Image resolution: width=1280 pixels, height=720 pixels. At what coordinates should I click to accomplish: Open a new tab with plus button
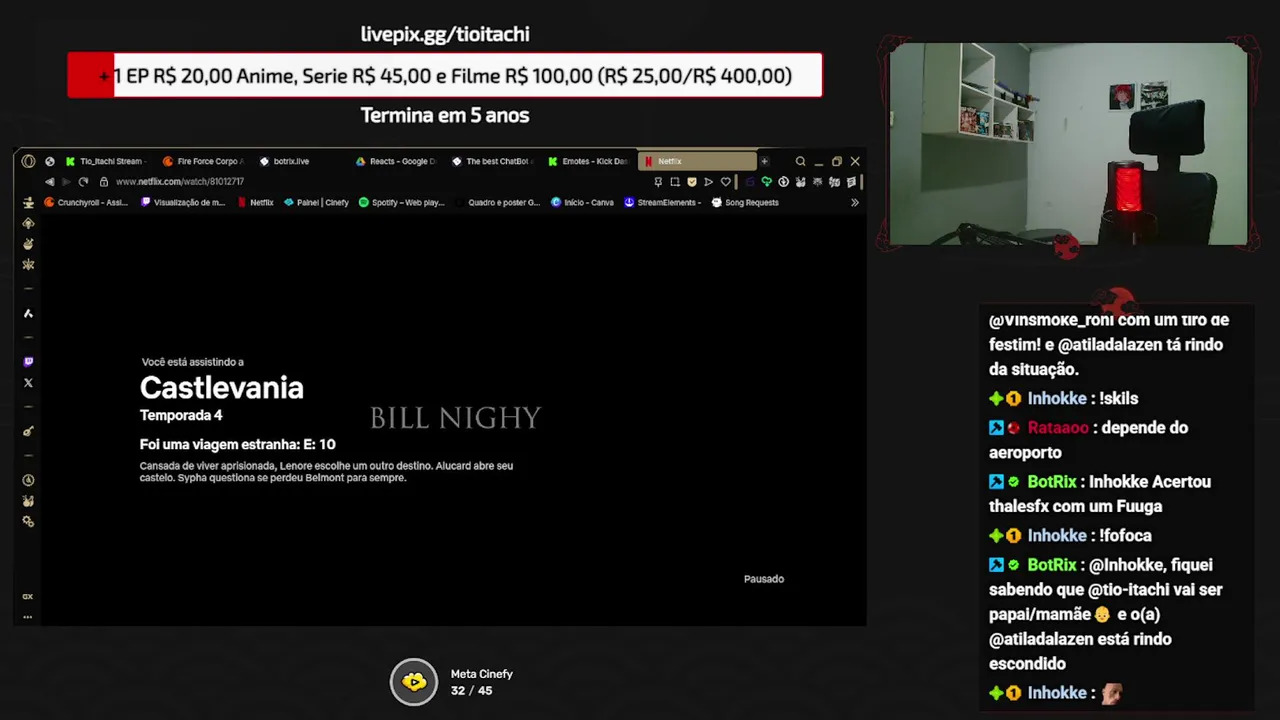point(764,161)
